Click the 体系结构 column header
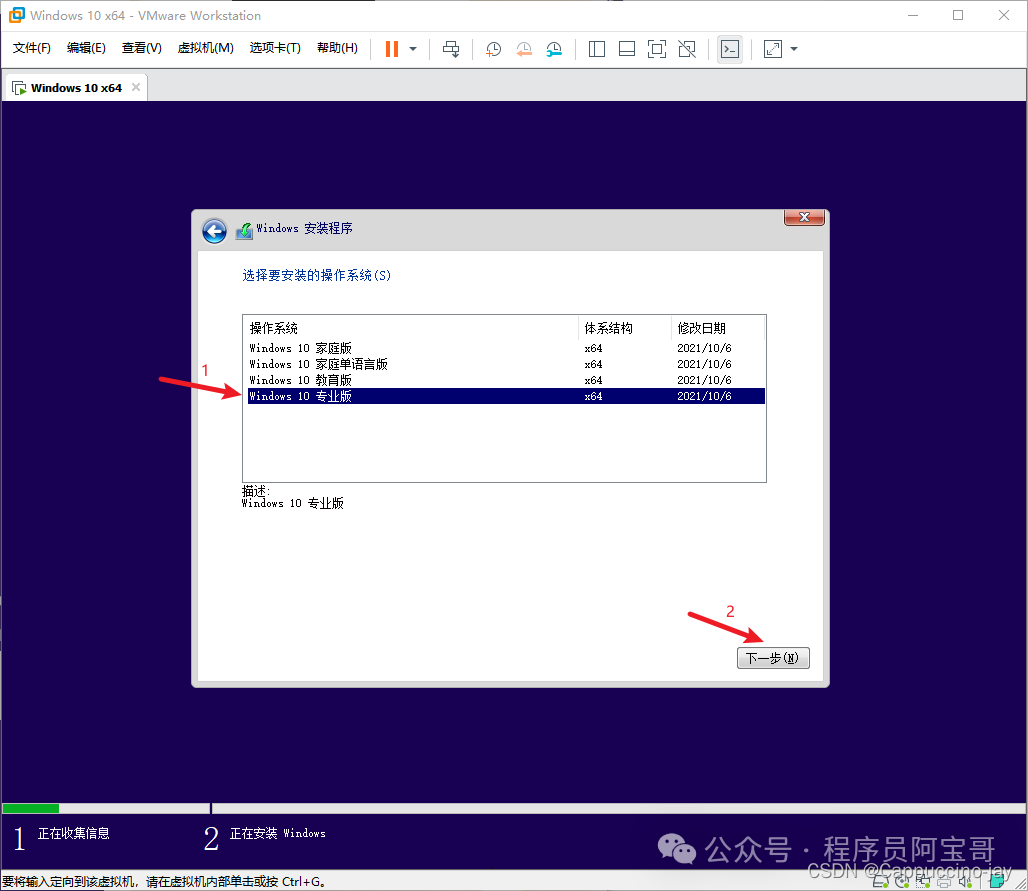This screenshot has width=1028, height=891. (625, 328)
